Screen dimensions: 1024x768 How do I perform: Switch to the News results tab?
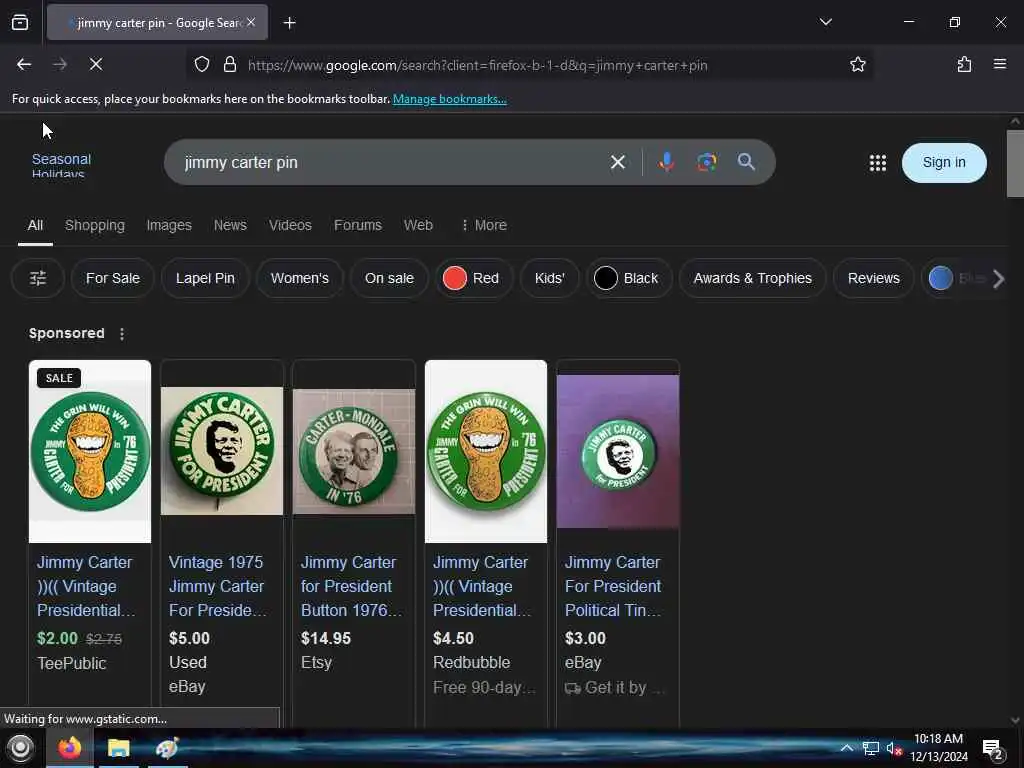[x=230, y=225]
